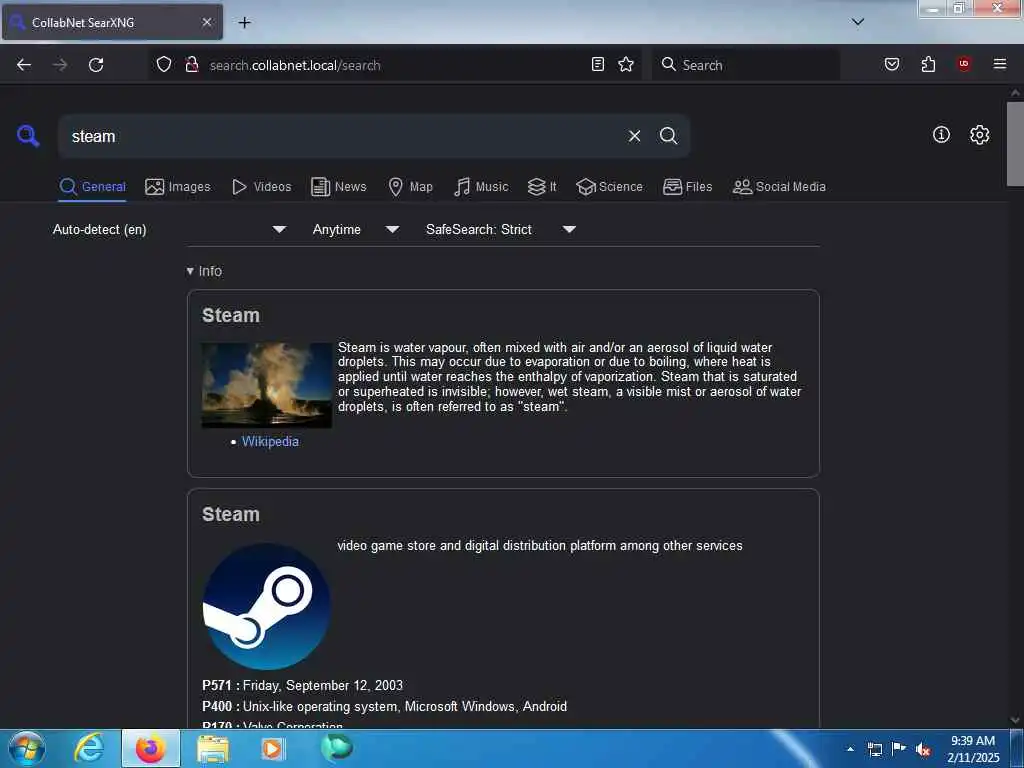
Task: Open the About info icon
Action: [941, 135]
